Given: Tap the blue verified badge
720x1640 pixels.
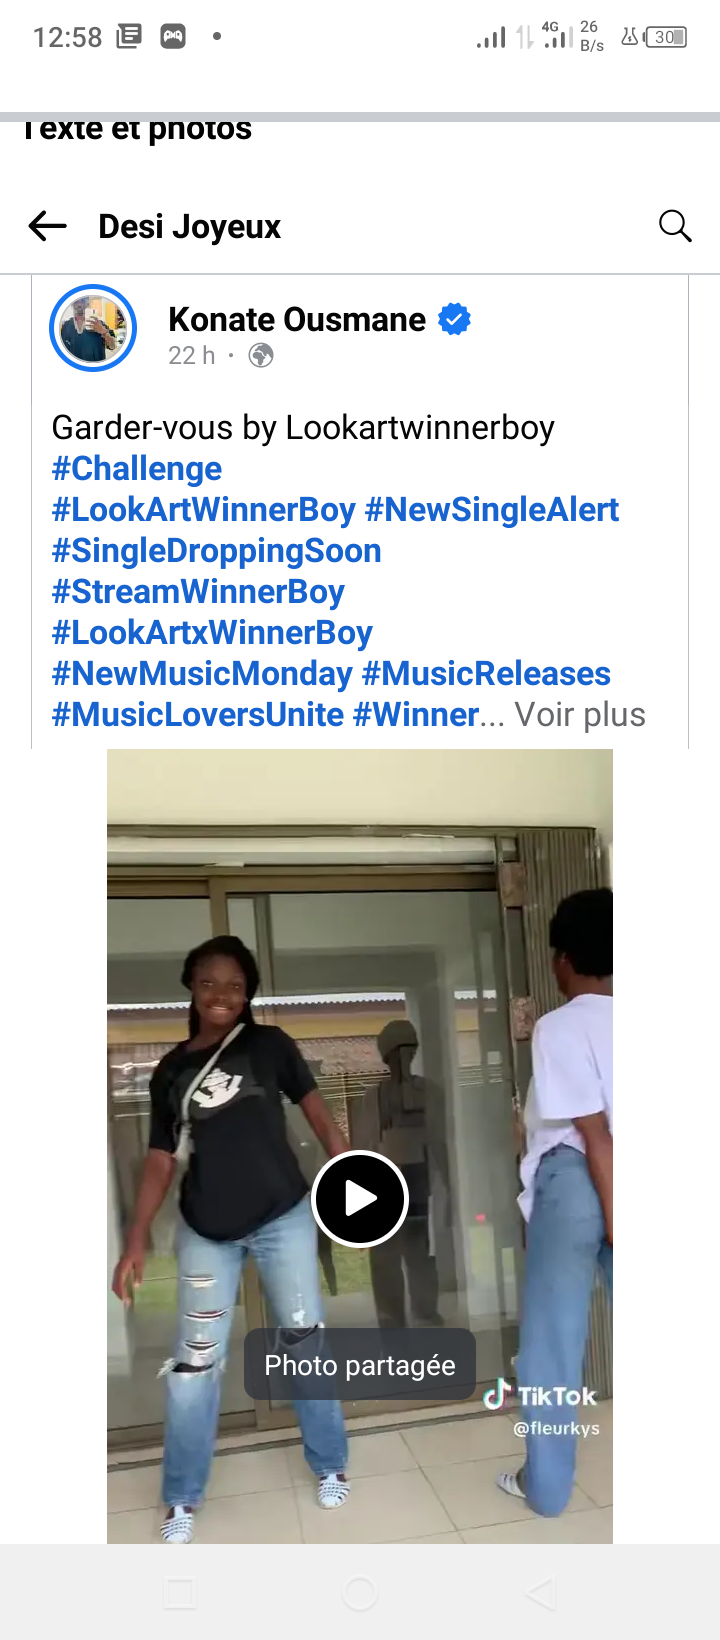Looking at the screenshot, I should click(455, 319).
